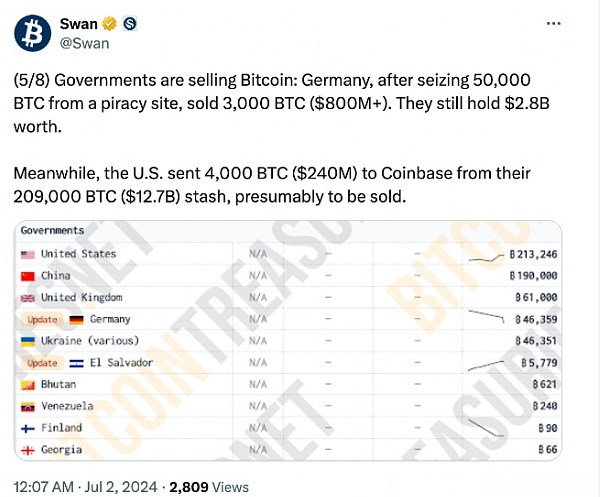
Task: Click the United States flag icon
Action: 28,254
